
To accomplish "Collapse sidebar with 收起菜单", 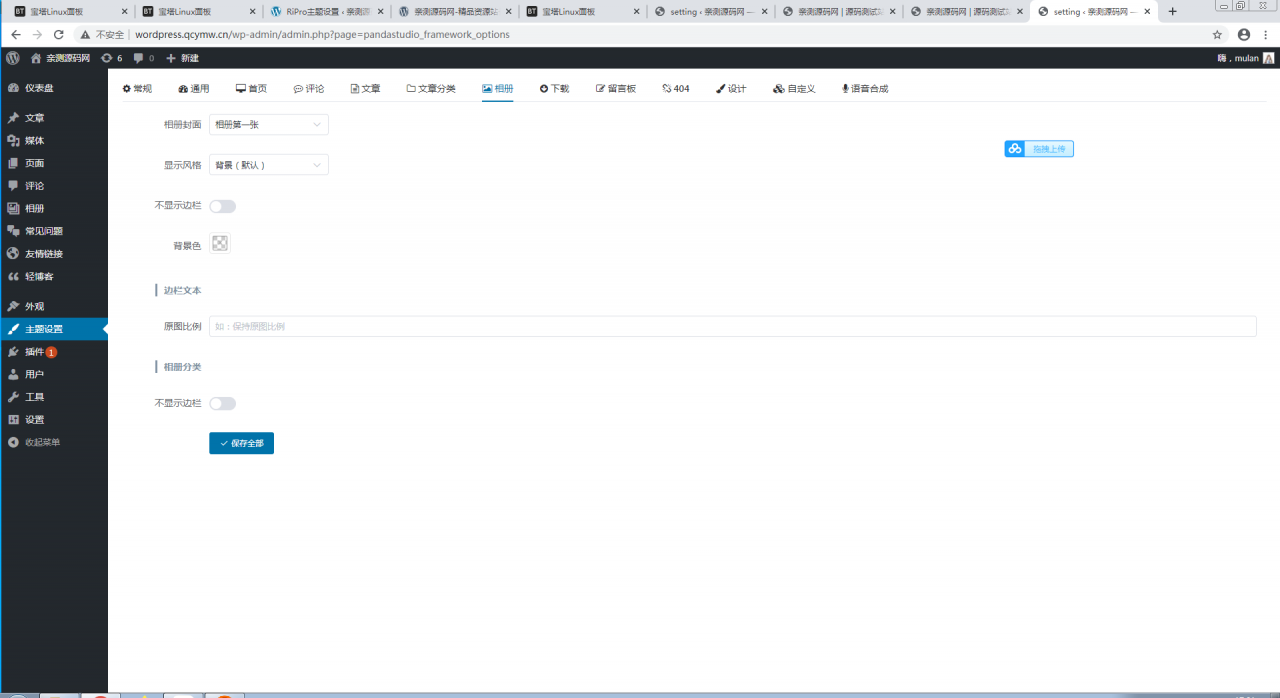I will pos(54,442).
